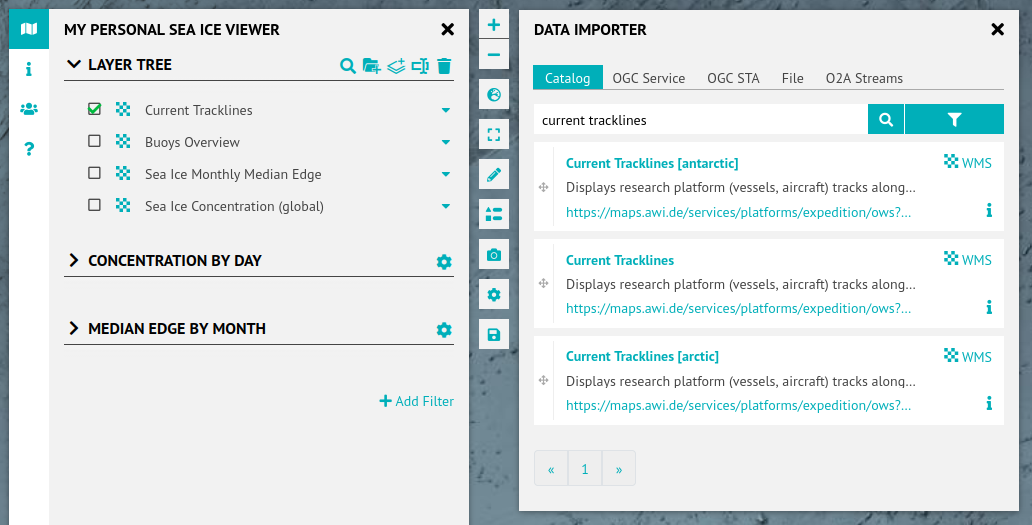Expand Median Edge By Month section
Viewport: 1032px width, 525px height.
74,328
